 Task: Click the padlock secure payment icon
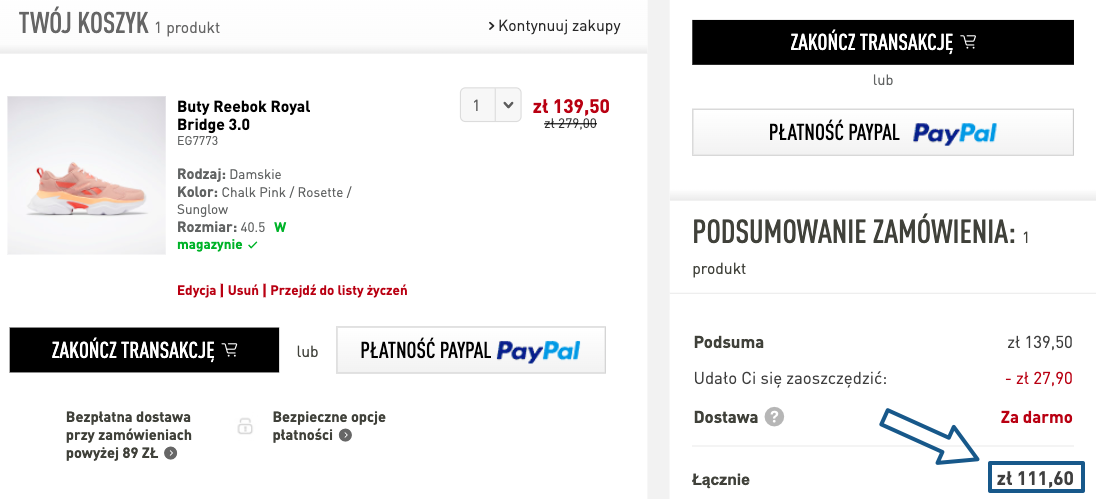(x=245, y=426)
